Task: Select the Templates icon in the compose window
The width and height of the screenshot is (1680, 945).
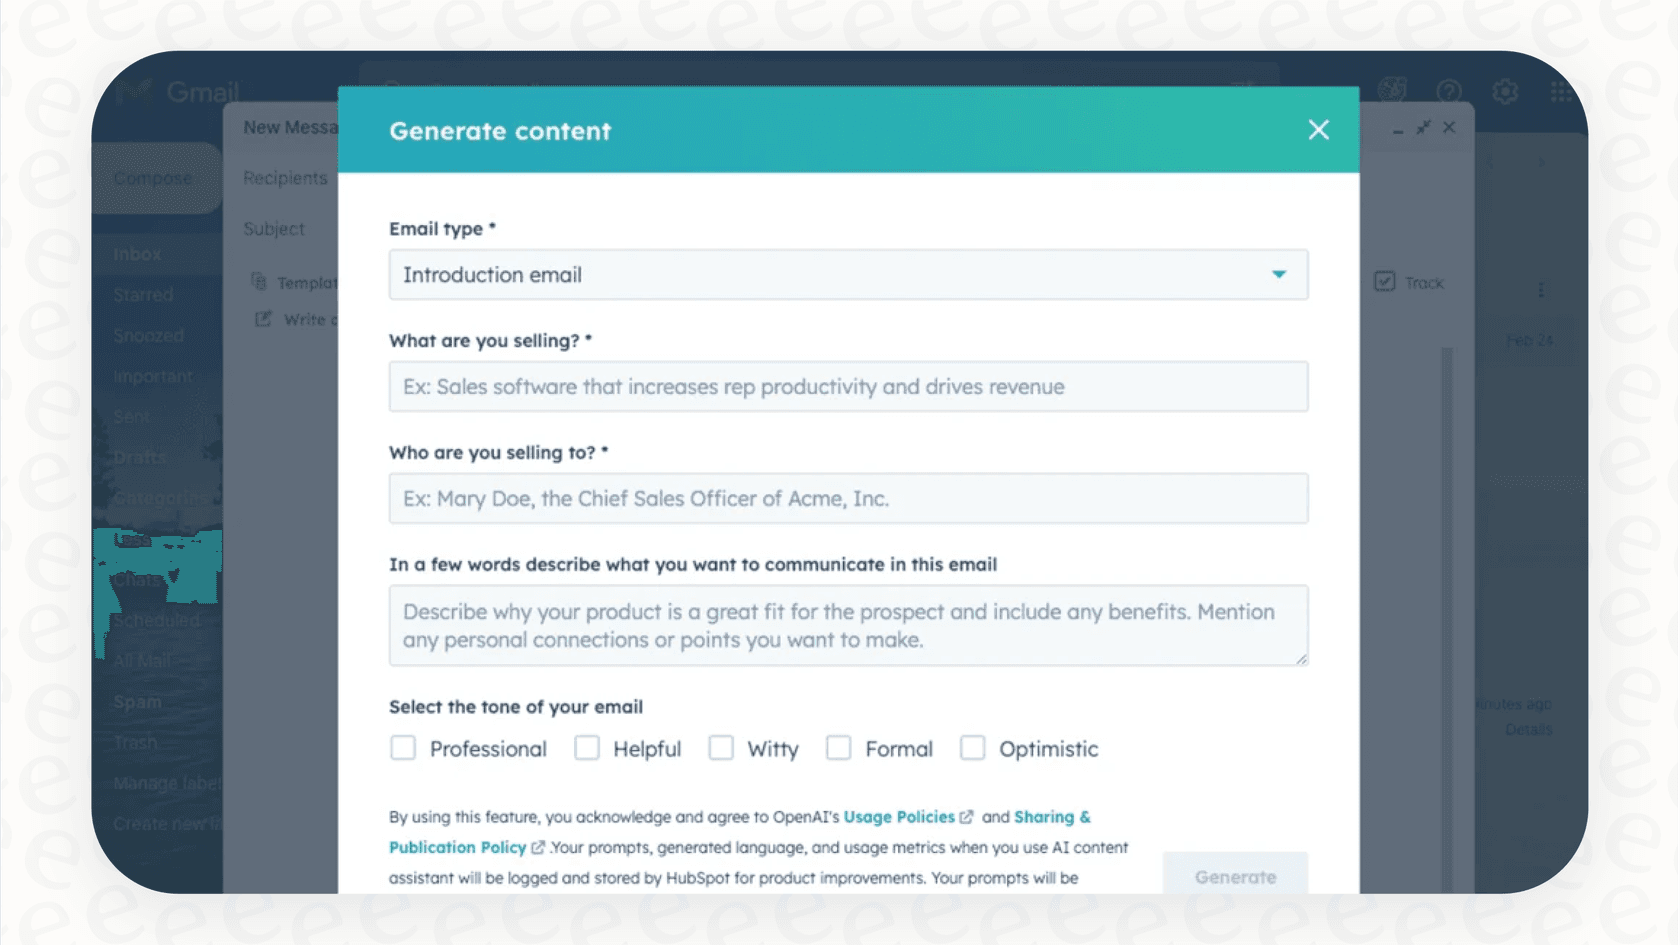Action: [x=259, y=282]
